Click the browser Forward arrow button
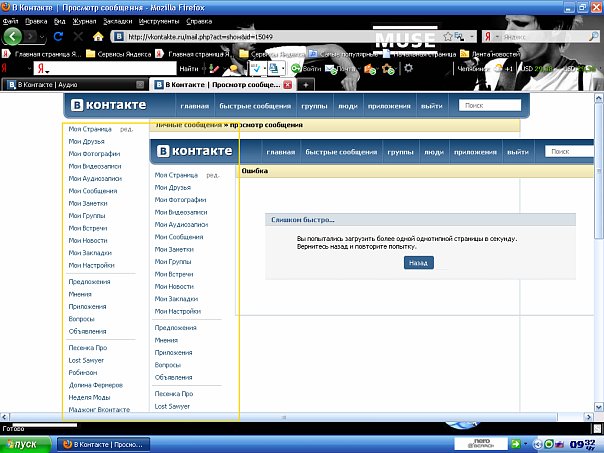 point(31,37)
